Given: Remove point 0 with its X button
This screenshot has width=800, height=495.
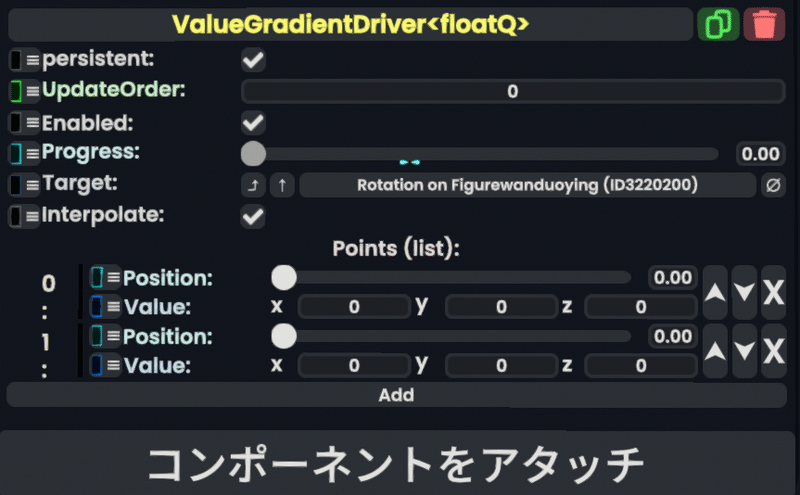Looking at the screenshot, I should pos(773,292).
